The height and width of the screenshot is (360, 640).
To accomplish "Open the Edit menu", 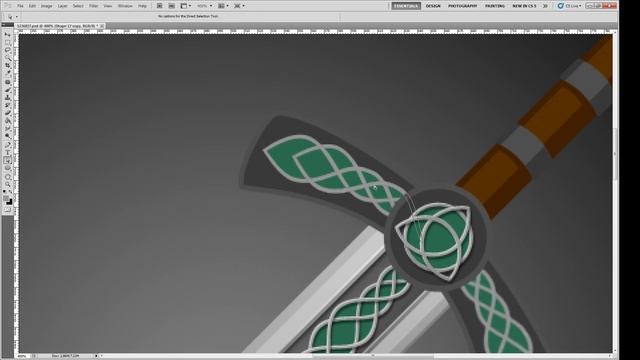I will pyautogui.click(x=32, y=6).
